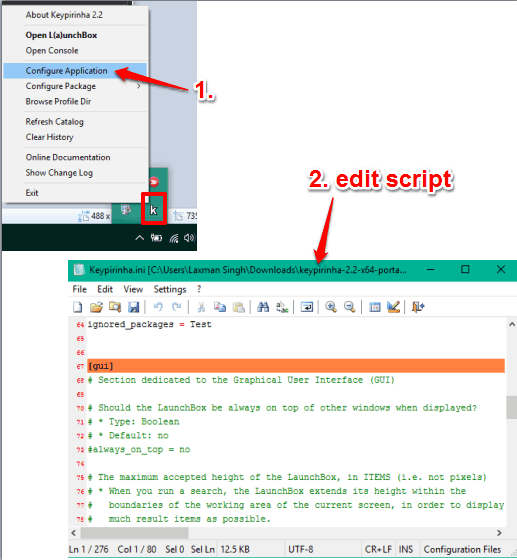Click the '# * Default: no' comment line
The width and height of the screenshot is (517, 560).
(128, 436)
